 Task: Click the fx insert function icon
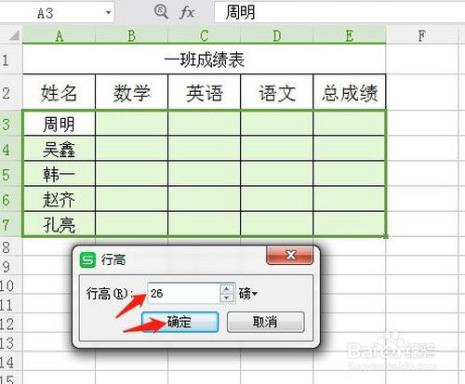coord(187,13)
